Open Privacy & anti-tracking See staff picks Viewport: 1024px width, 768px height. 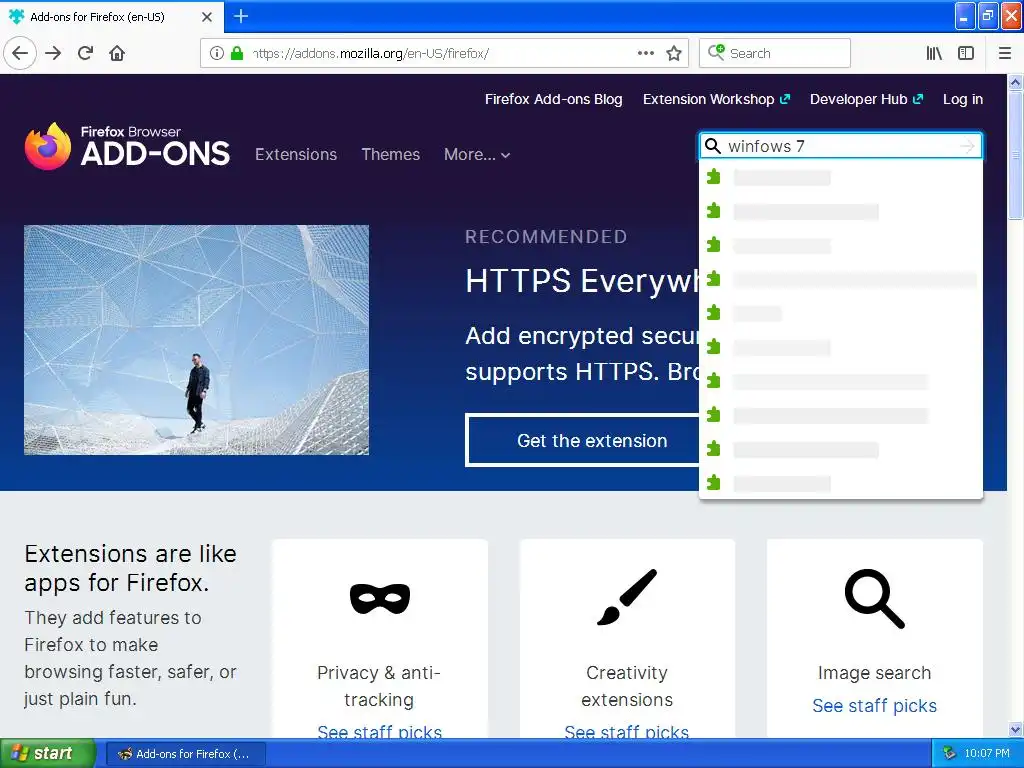click(x=379, y=732)
